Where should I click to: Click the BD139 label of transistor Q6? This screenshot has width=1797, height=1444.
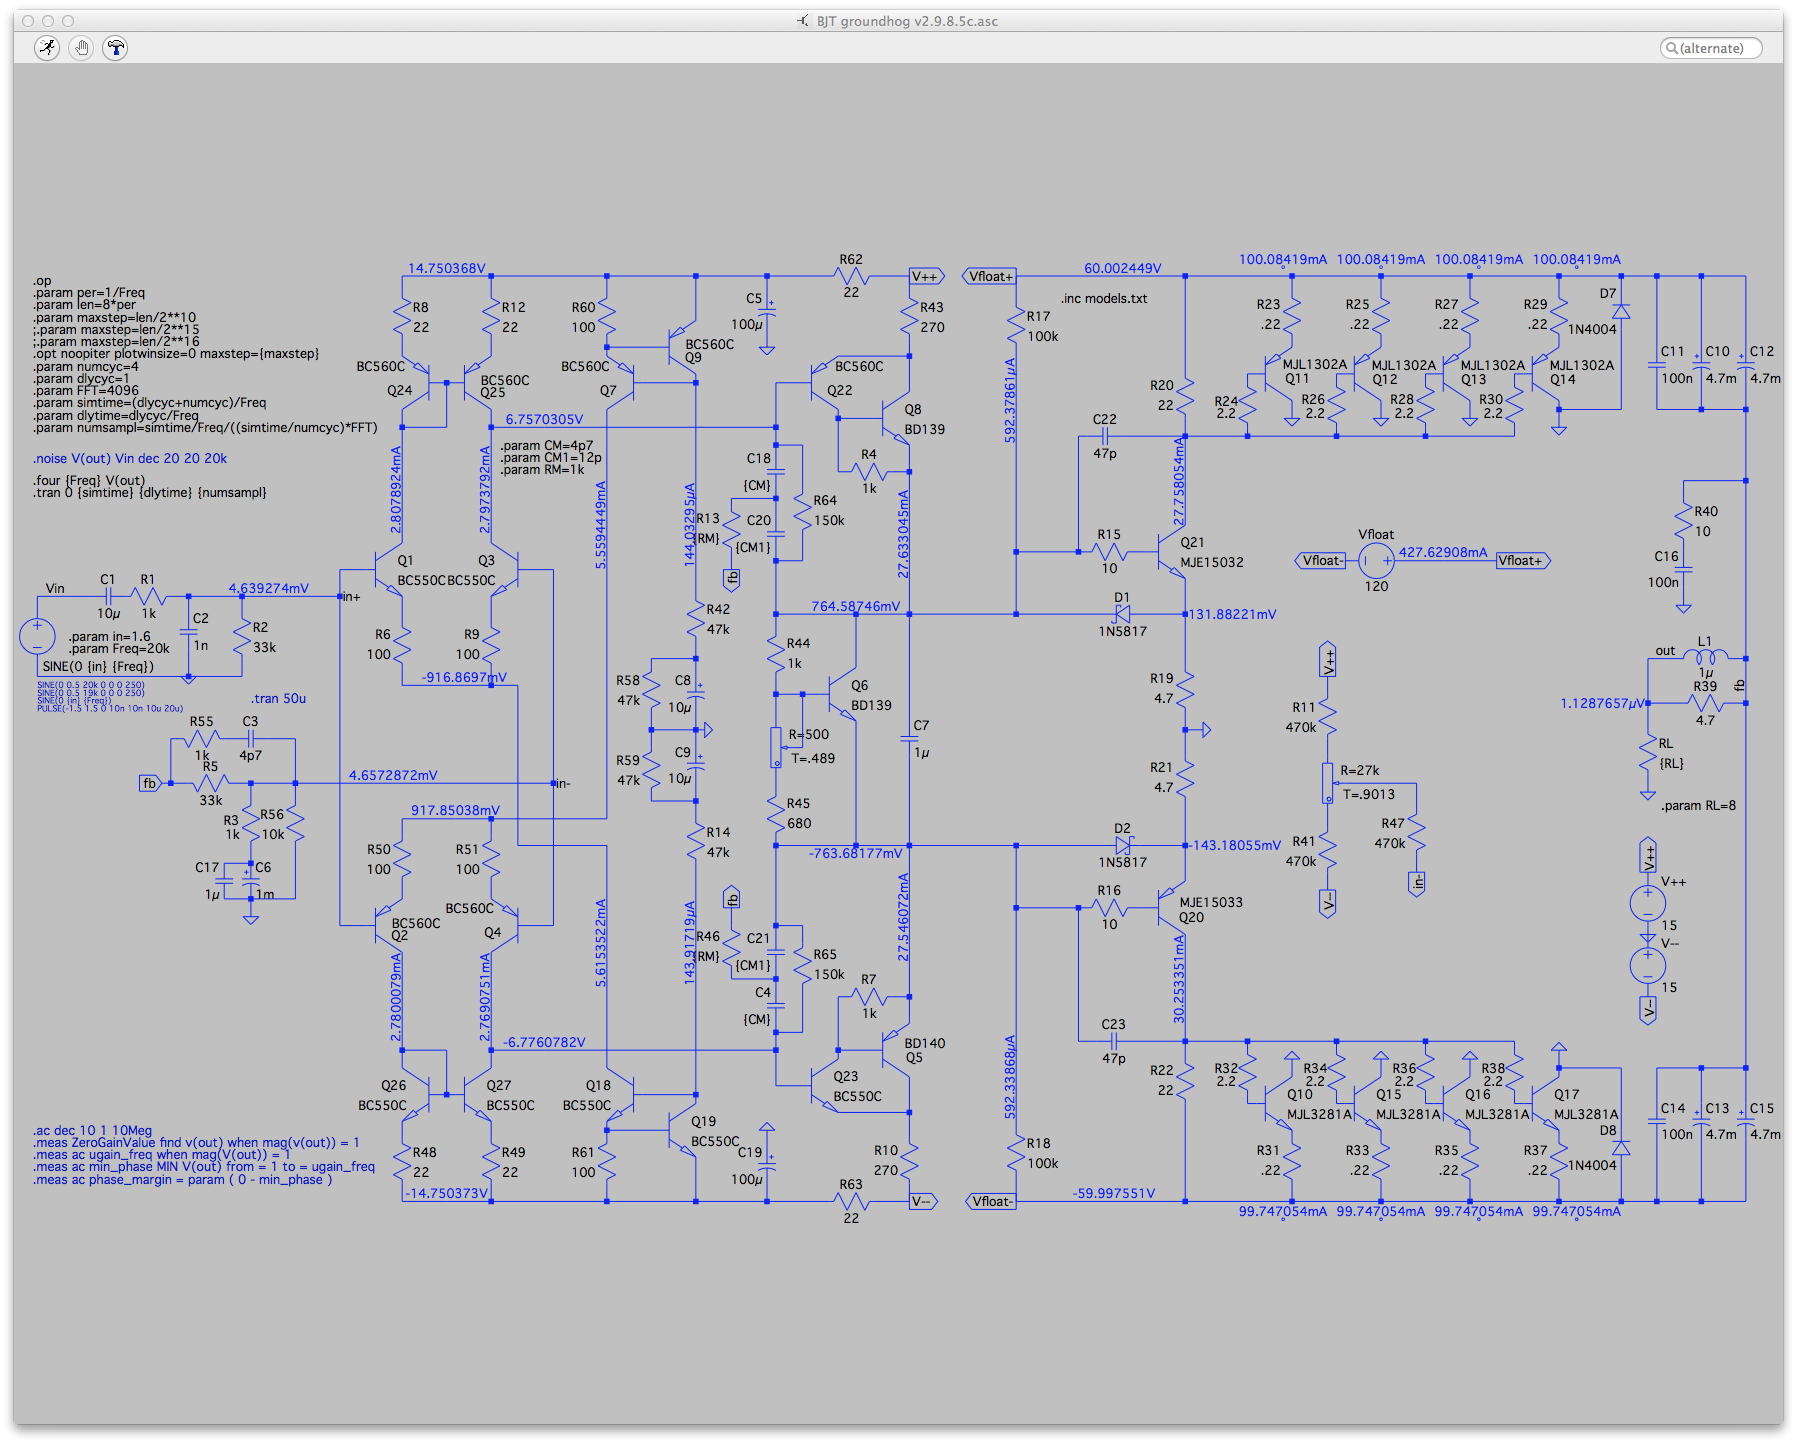point(871,706)
